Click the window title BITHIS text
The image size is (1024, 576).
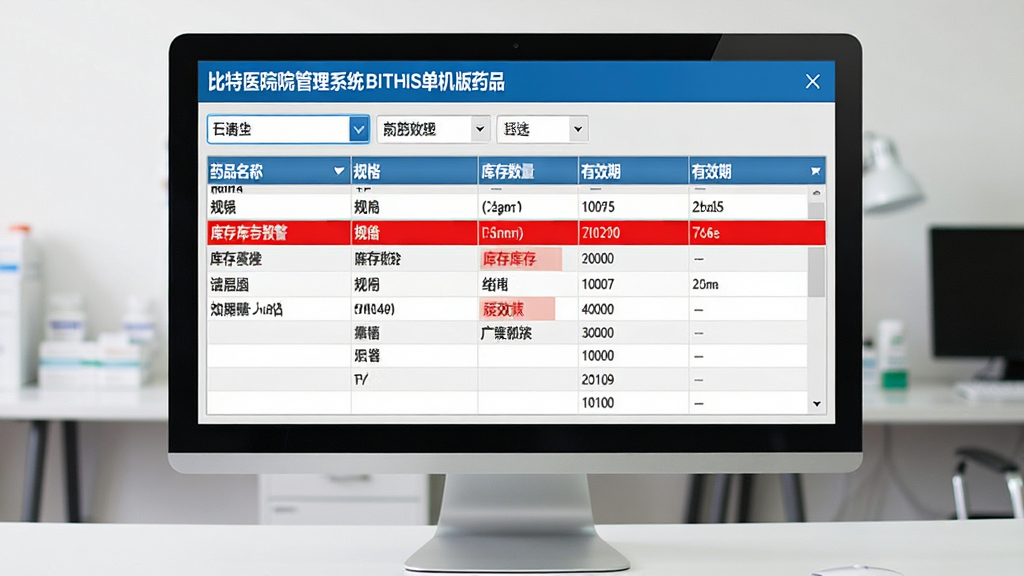tap(393, 82)
